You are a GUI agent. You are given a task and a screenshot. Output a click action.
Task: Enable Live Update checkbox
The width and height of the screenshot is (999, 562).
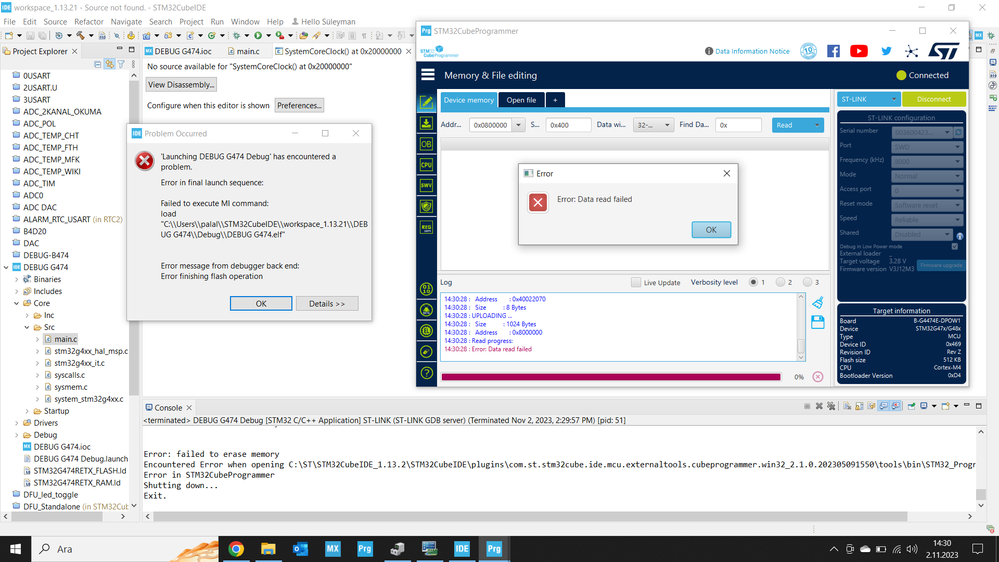point(636,282)
